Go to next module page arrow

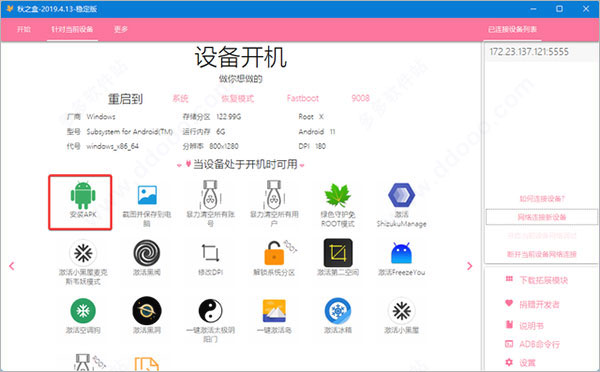pyautogui.click(x=470, y=266)
